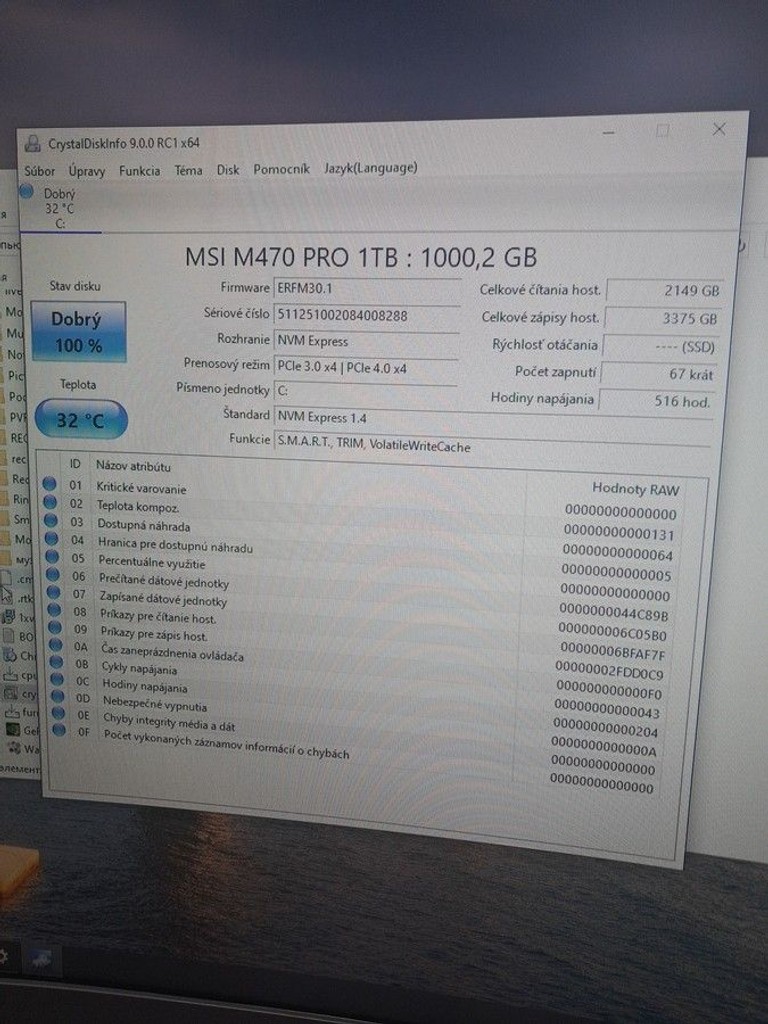Click status dot for Zapísané dátové jednotky
This screenshot has height=1024, width=768.
pyautogui.click(x=54, y=593)
